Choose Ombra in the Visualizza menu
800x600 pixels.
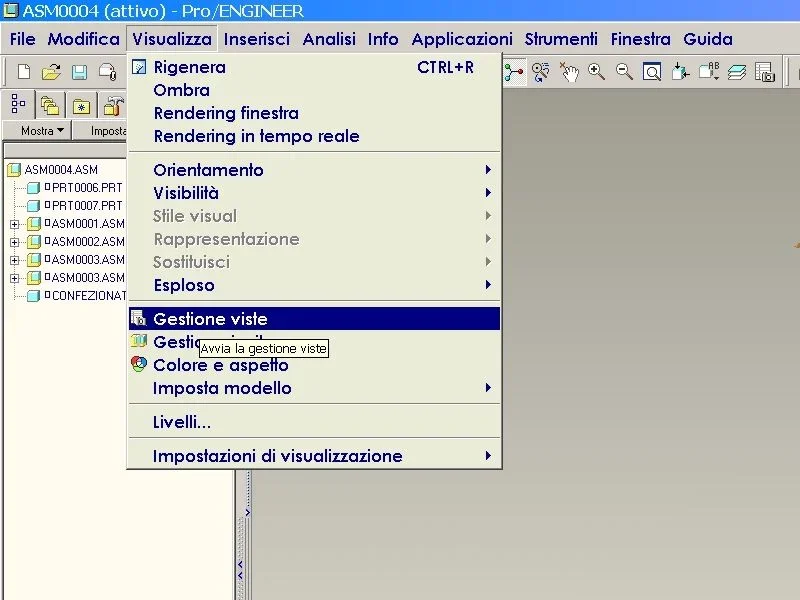pyautogui.click(x=314, y=90)
